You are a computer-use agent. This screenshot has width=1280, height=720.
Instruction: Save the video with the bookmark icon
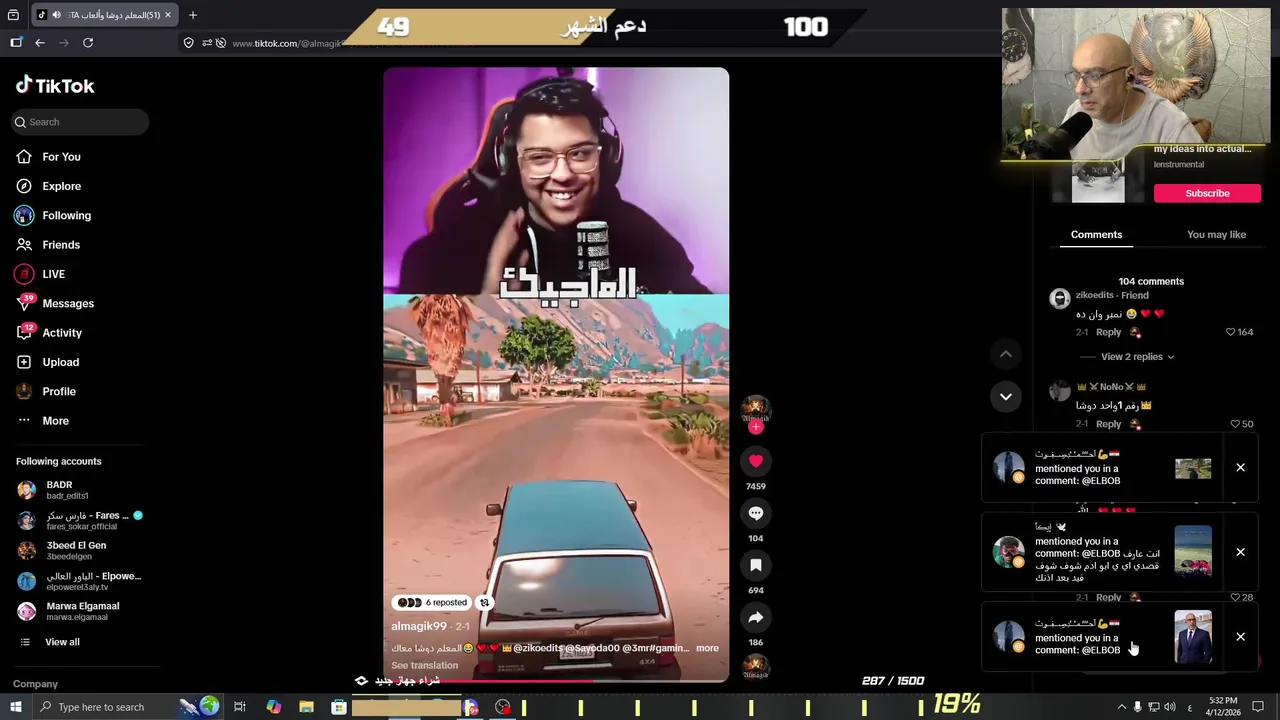756,565
